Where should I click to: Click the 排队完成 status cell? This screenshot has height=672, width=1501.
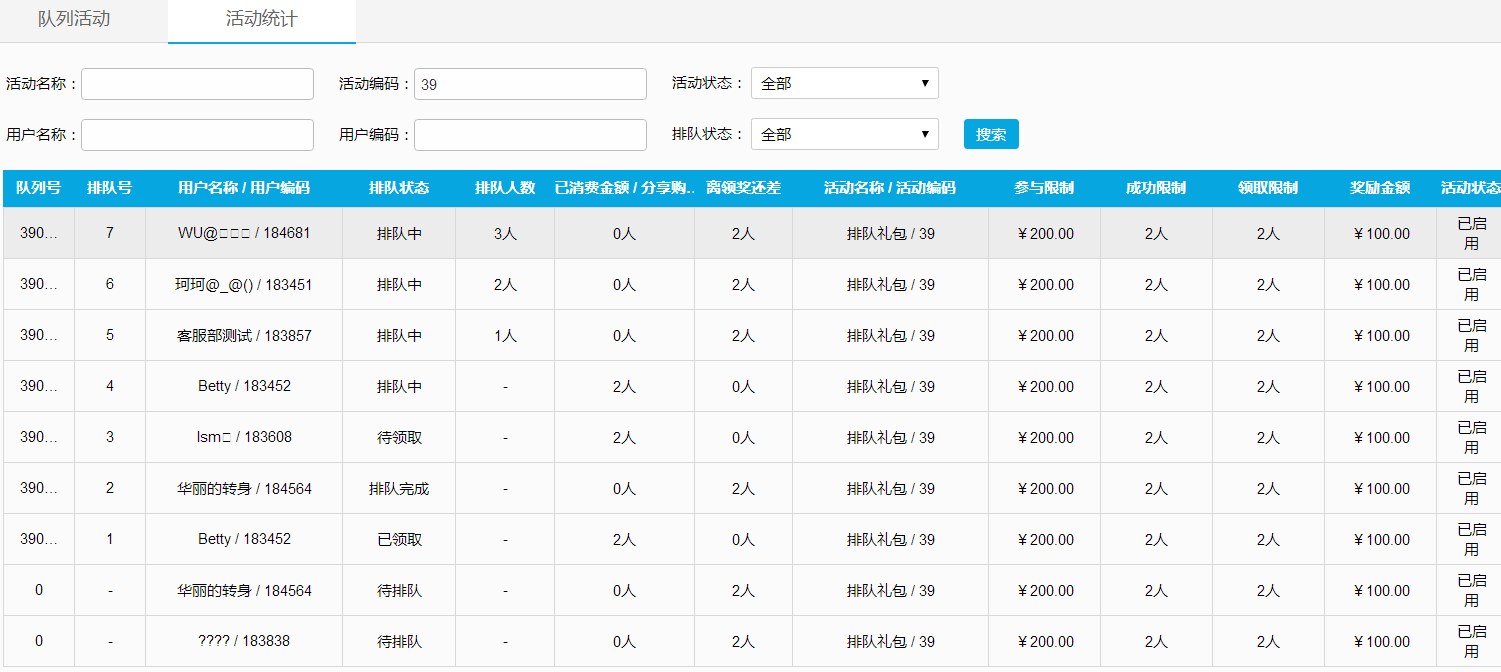399,489
